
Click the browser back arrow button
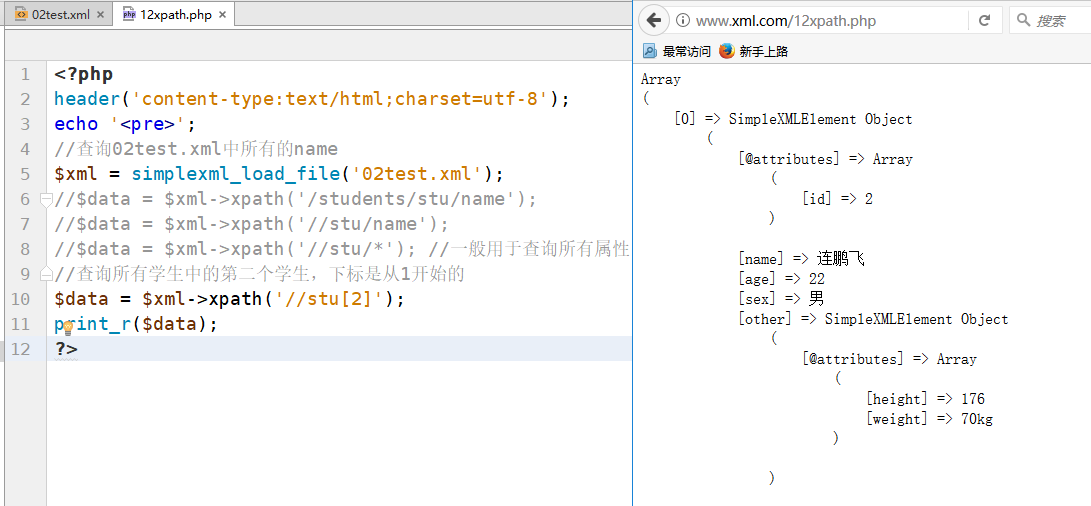[654, 20]
